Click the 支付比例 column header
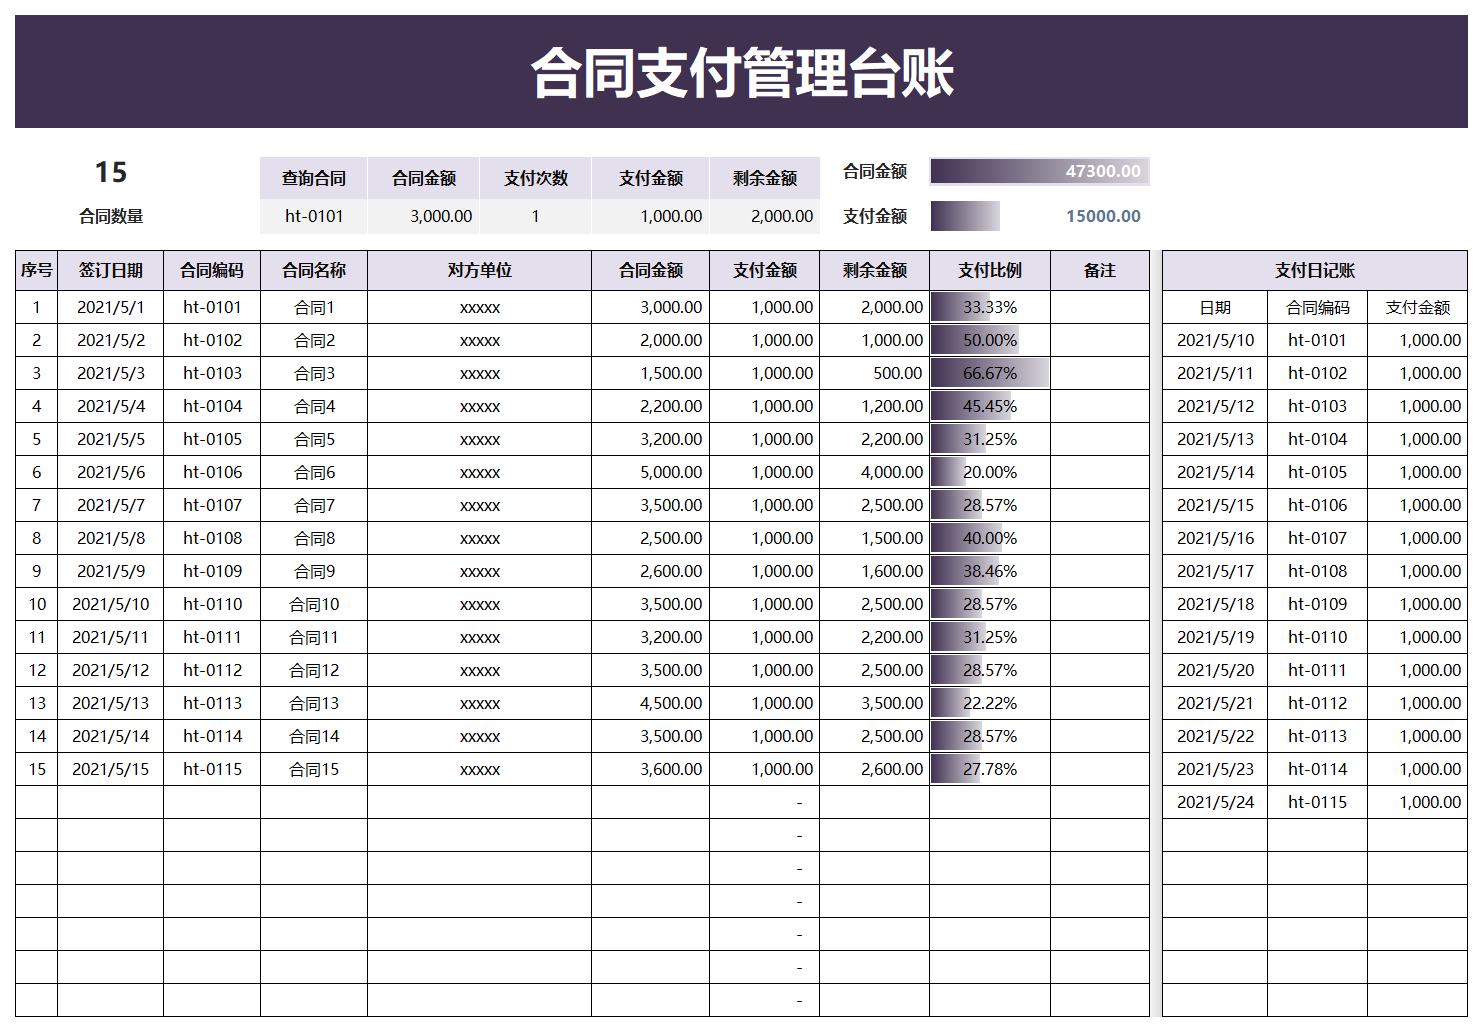Image resolution: width=1483 pixels, height=1032 pixels. [x=990, y=270]
